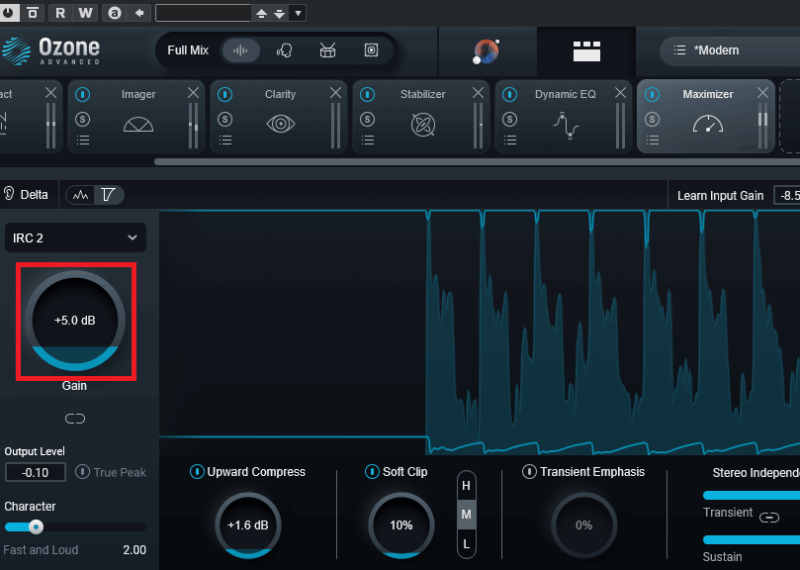
Task: Toggle Upward Compress on or off
Action: tap(197, 472)
